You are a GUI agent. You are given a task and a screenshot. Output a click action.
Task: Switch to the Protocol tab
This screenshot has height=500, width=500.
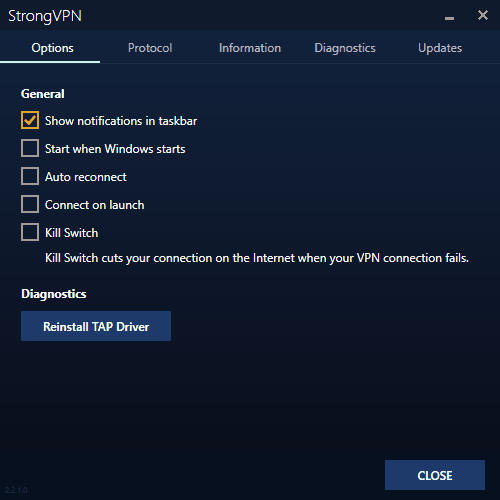point(150,48)
